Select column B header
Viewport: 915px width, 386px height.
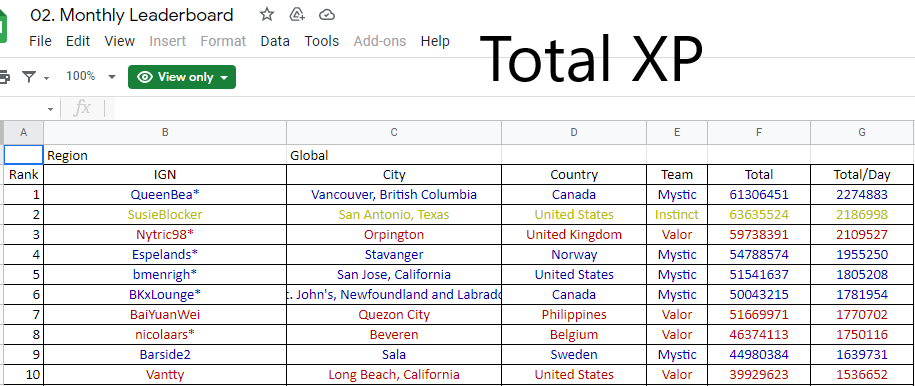click(x=165, y=133)
